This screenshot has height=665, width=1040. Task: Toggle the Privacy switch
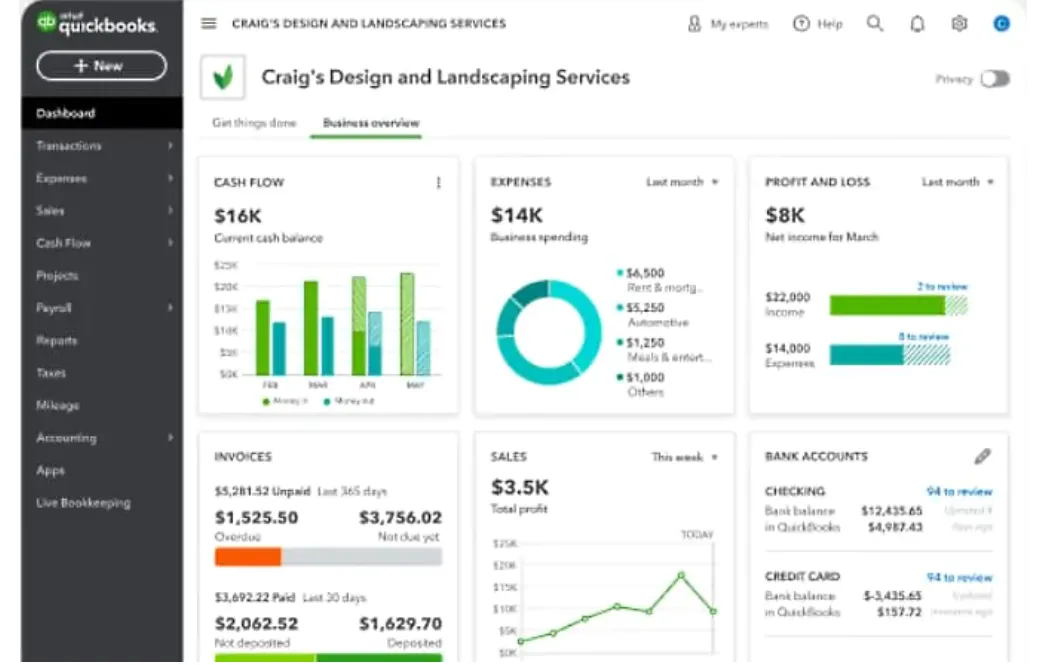[x=995, y=79]
